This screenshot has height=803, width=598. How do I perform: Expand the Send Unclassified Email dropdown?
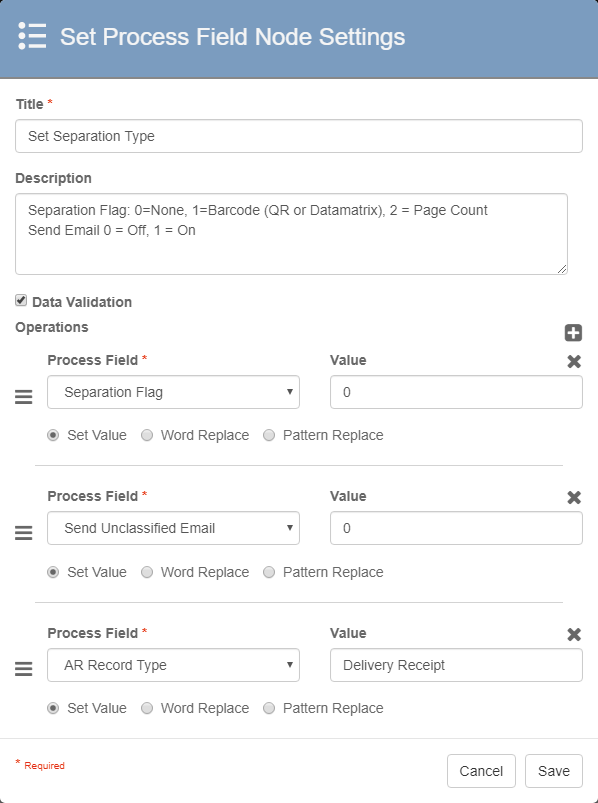pyautogui.click(x=174, y=528)
